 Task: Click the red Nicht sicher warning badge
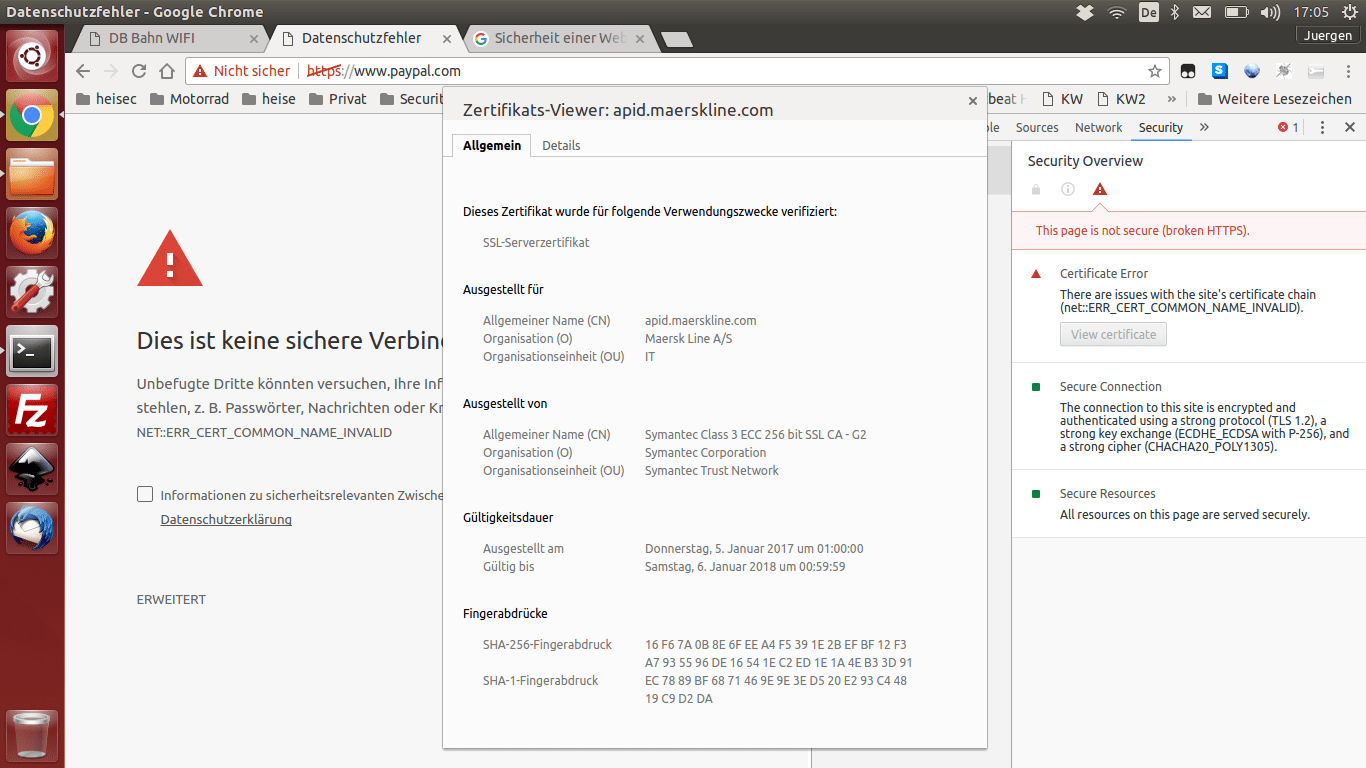pos(241,71)
